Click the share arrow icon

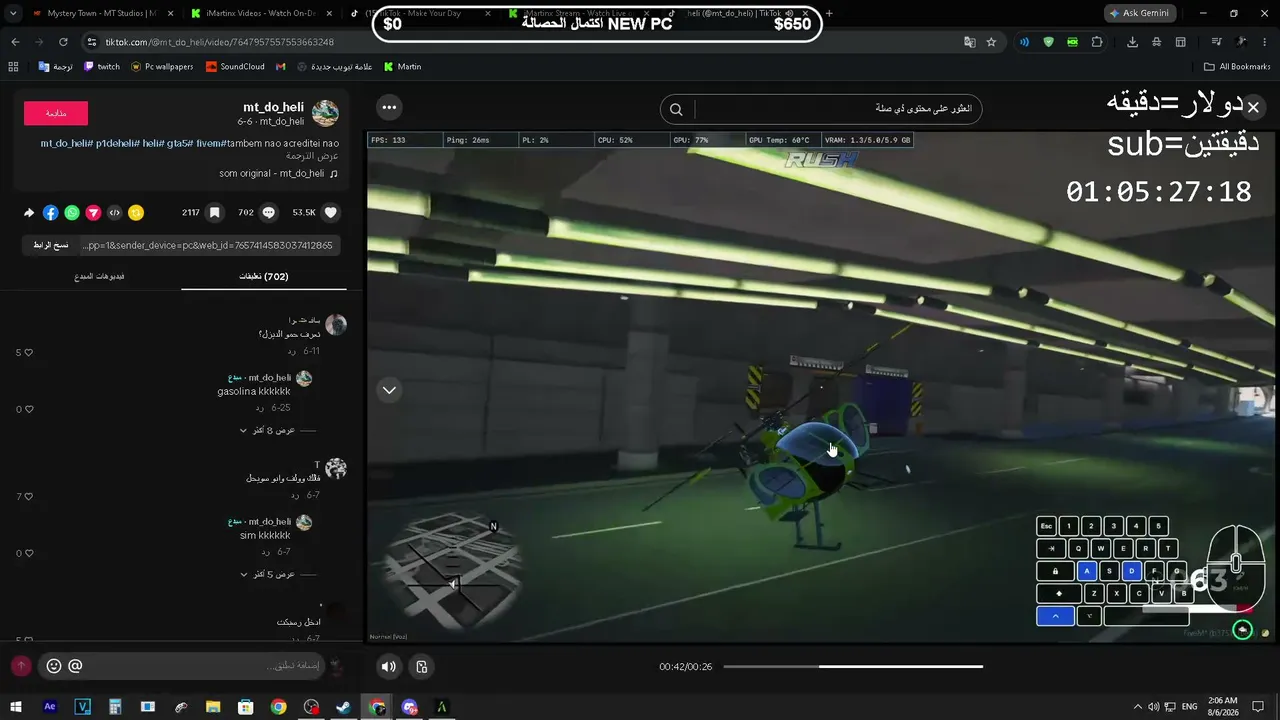coord(29,213)
